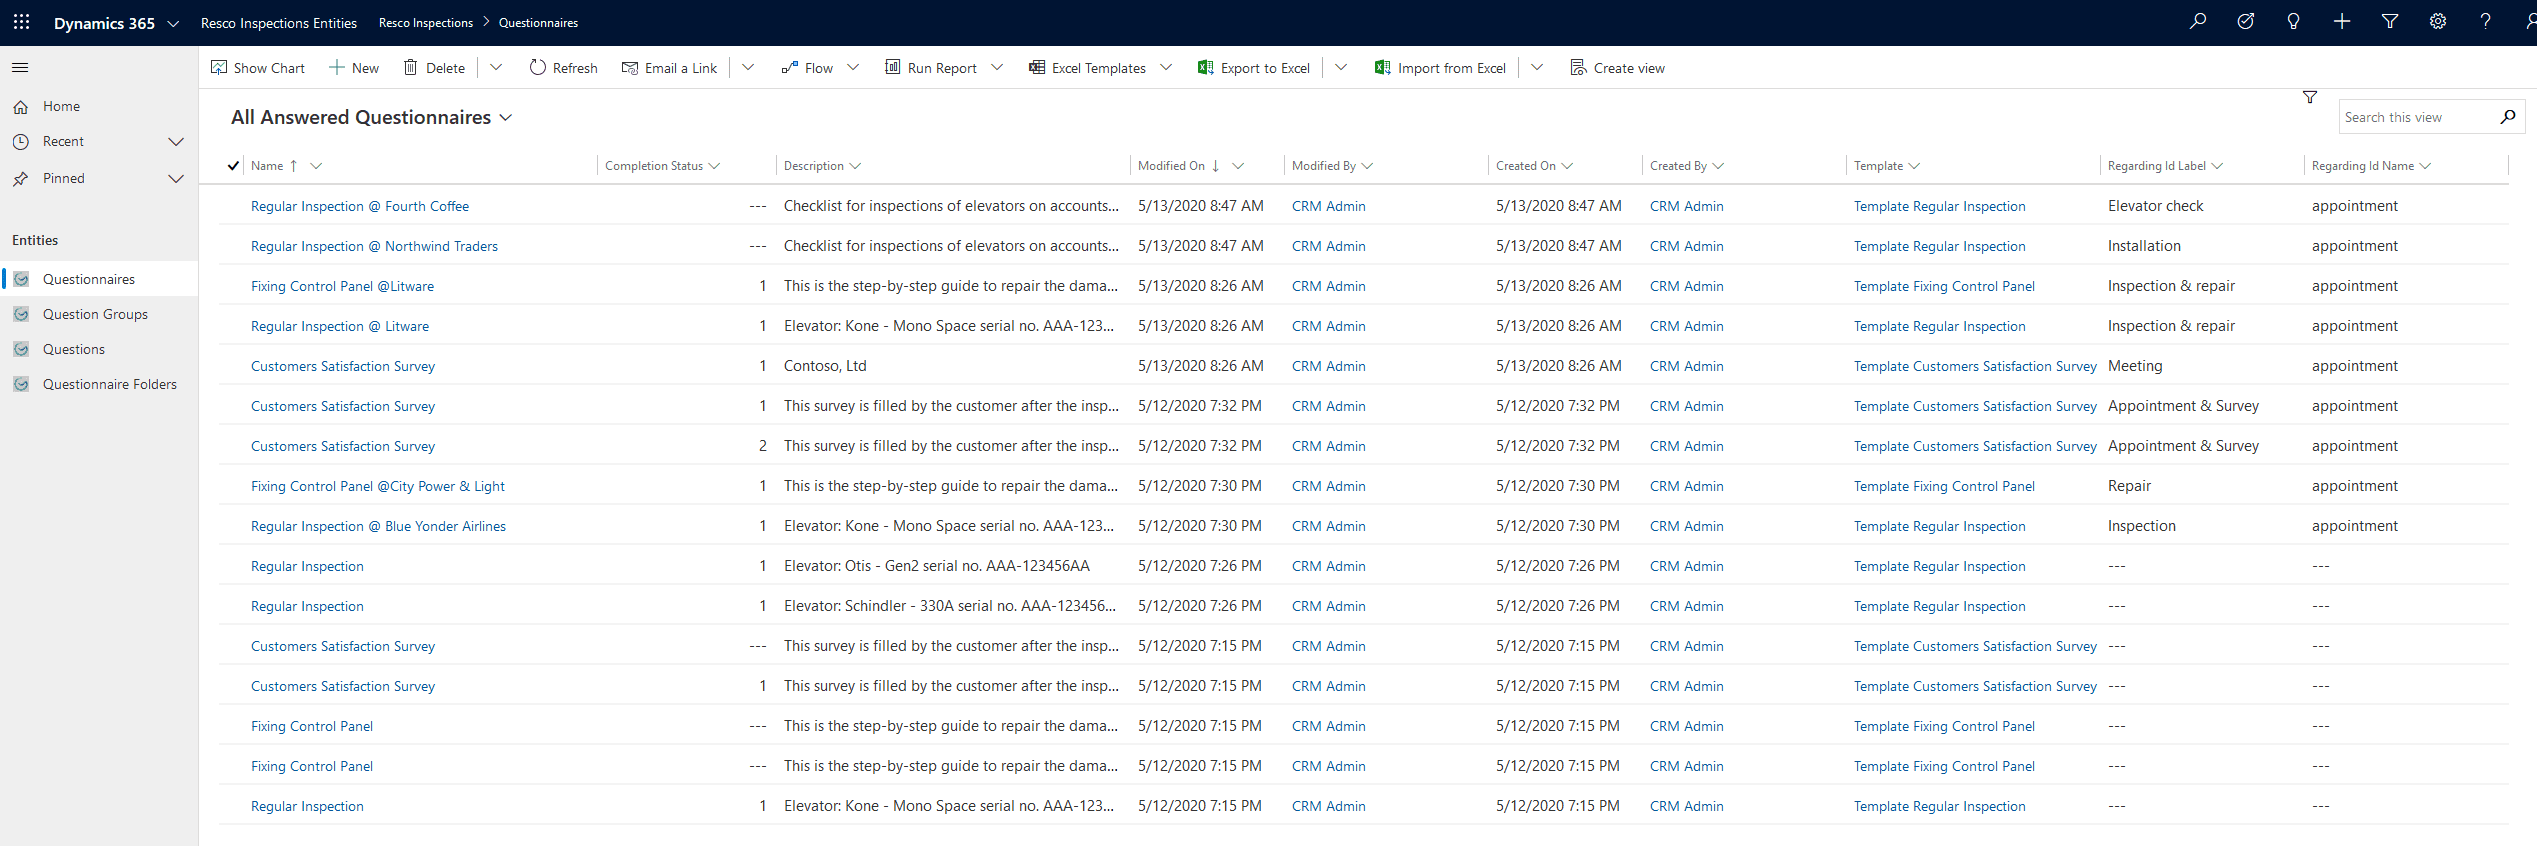
Task: Click the global search magnifier icon
Action: (2197, 22)
